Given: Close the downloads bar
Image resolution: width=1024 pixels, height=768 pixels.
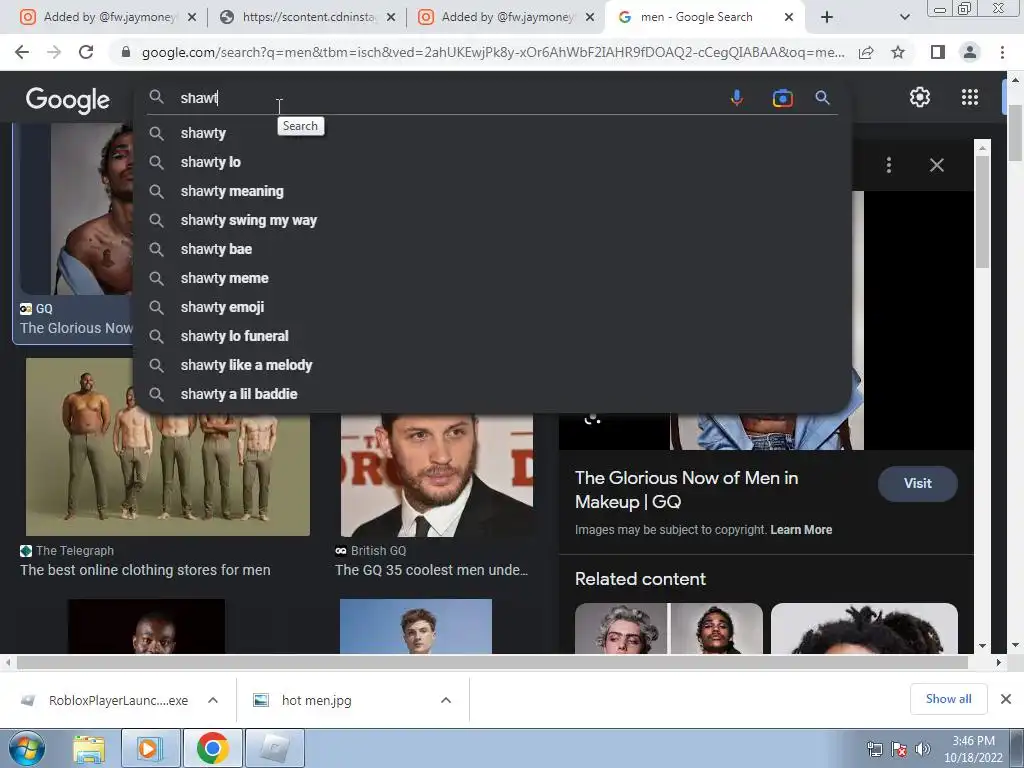Looking at the screenshot, I should (x=1006, y=699).
